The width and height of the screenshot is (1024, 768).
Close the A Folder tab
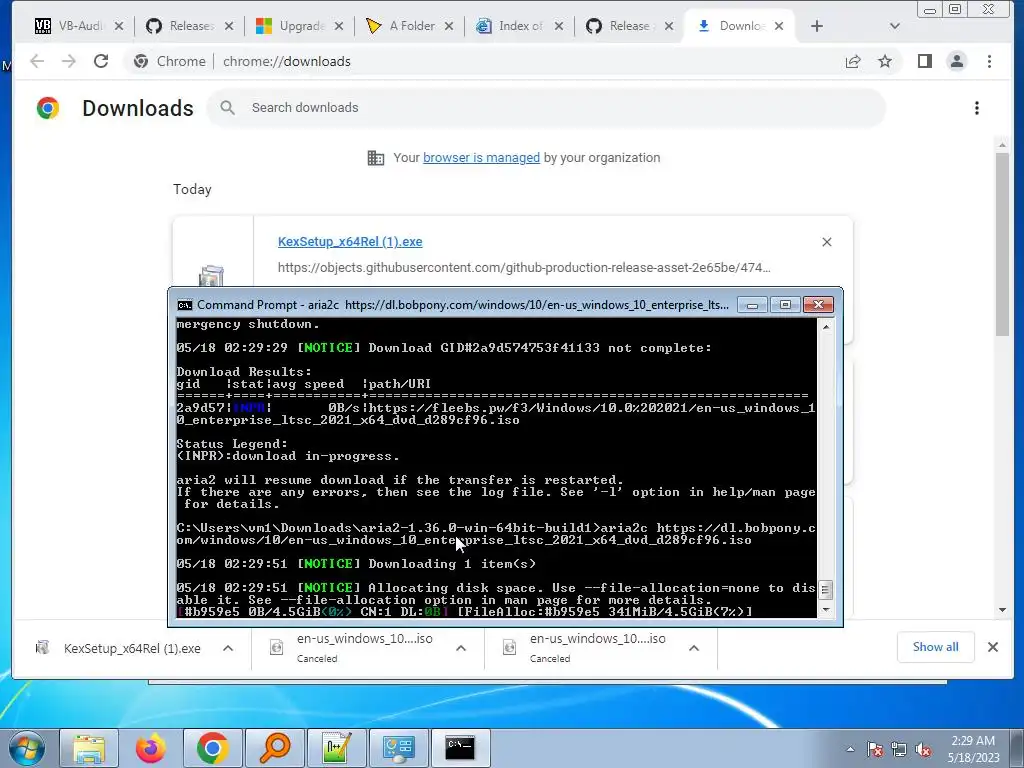coord(449,26)
